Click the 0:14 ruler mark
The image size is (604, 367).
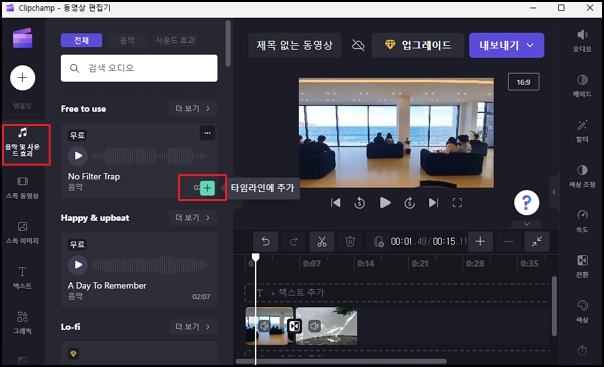pos(365,264)
